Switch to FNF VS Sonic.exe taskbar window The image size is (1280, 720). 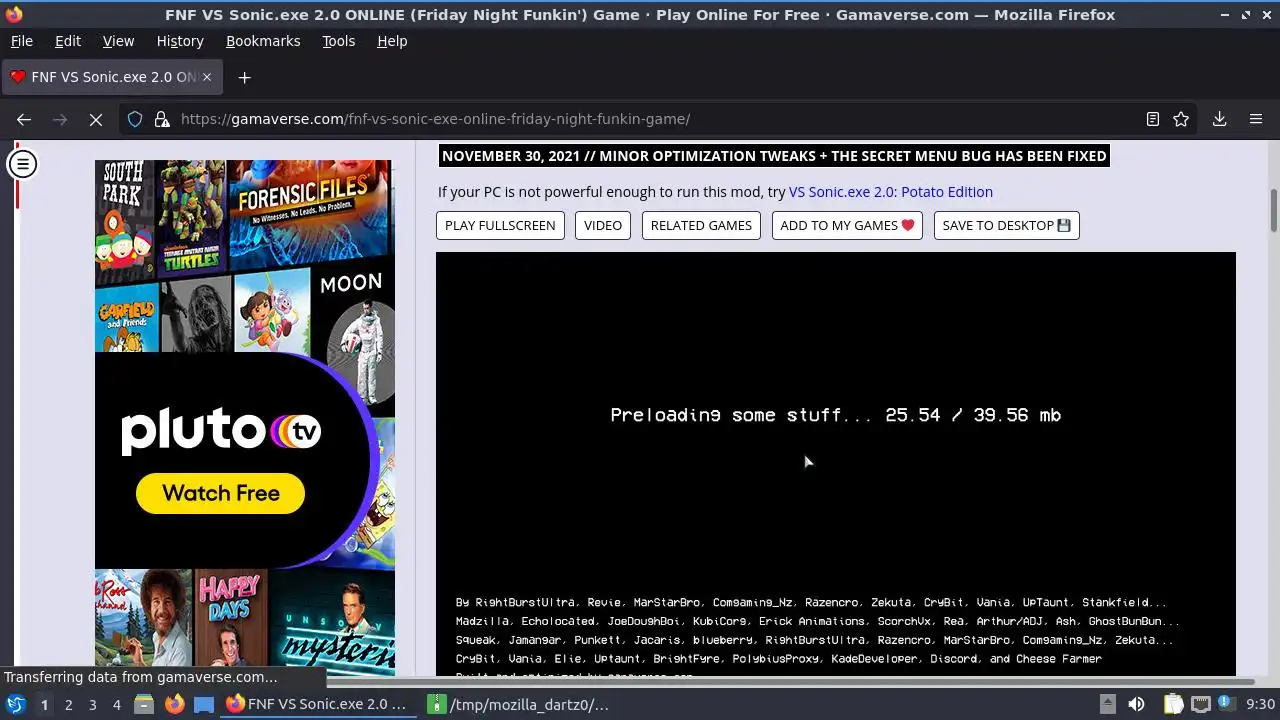(x=317, y=704)
